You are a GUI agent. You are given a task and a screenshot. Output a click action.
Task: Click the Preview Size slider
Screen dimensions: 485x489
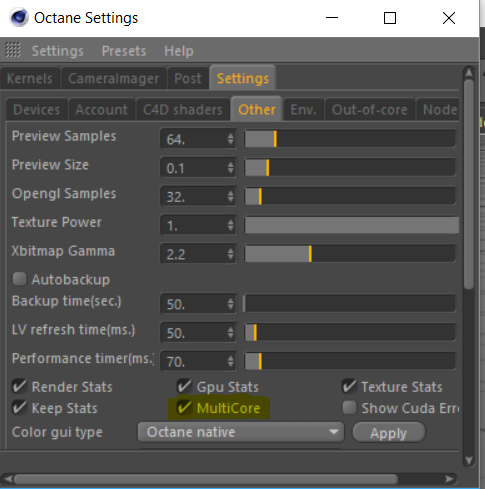350,168
